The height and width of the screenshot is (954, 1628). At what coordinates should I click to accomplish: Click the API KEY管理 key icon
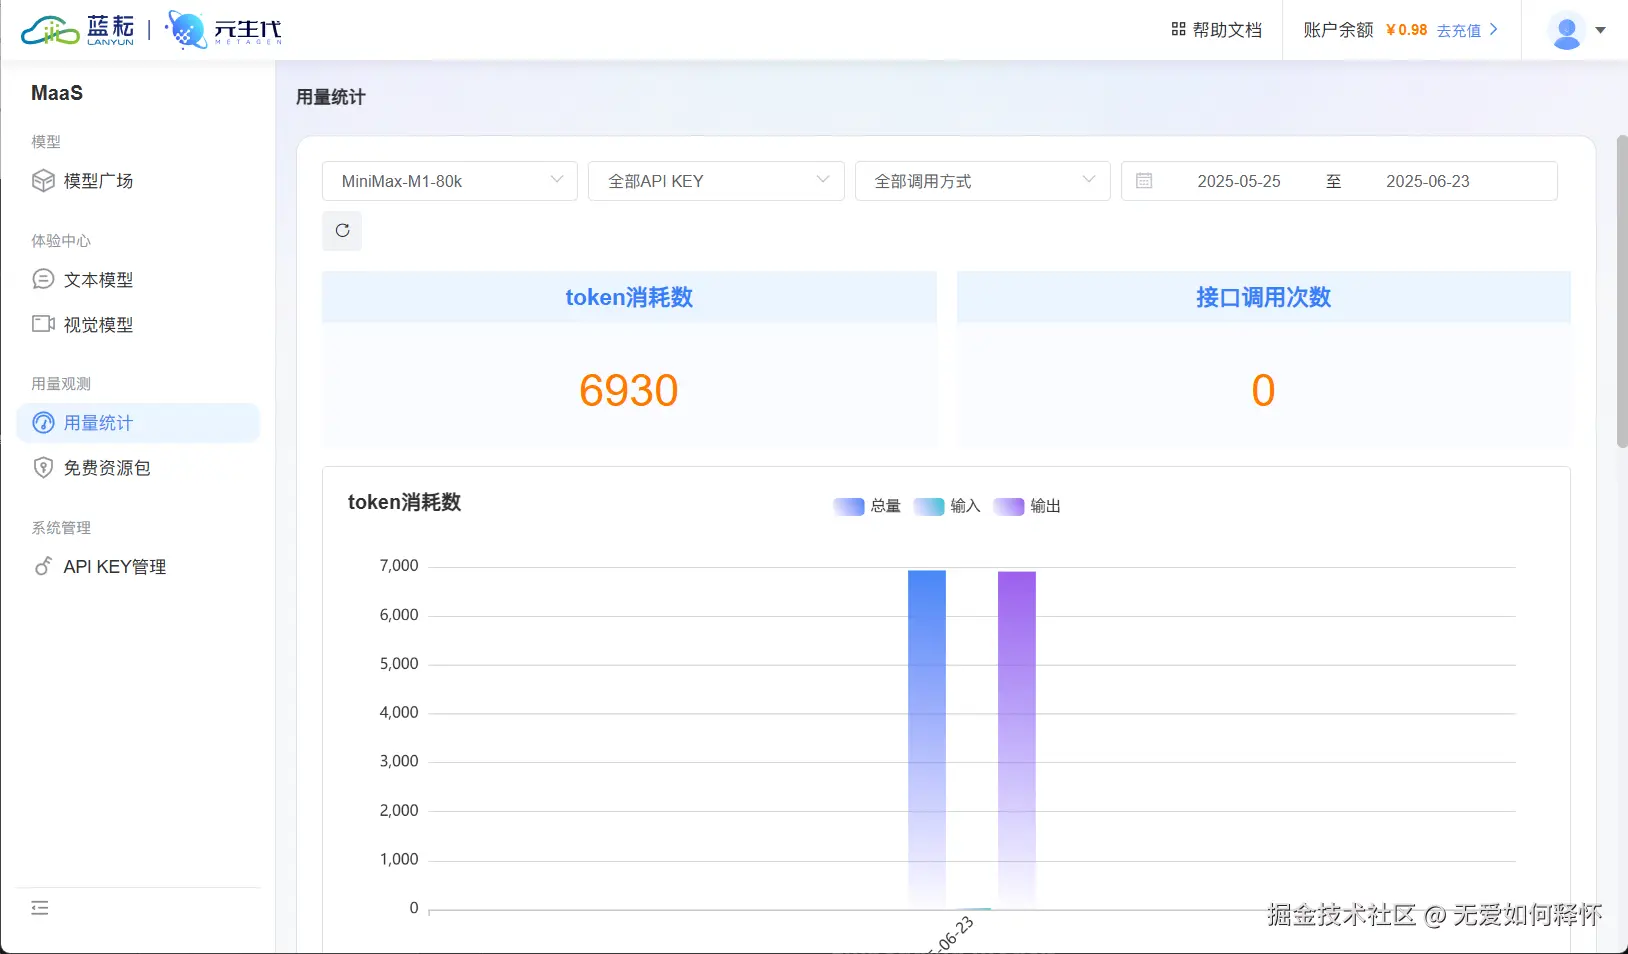tap(43, 566)
